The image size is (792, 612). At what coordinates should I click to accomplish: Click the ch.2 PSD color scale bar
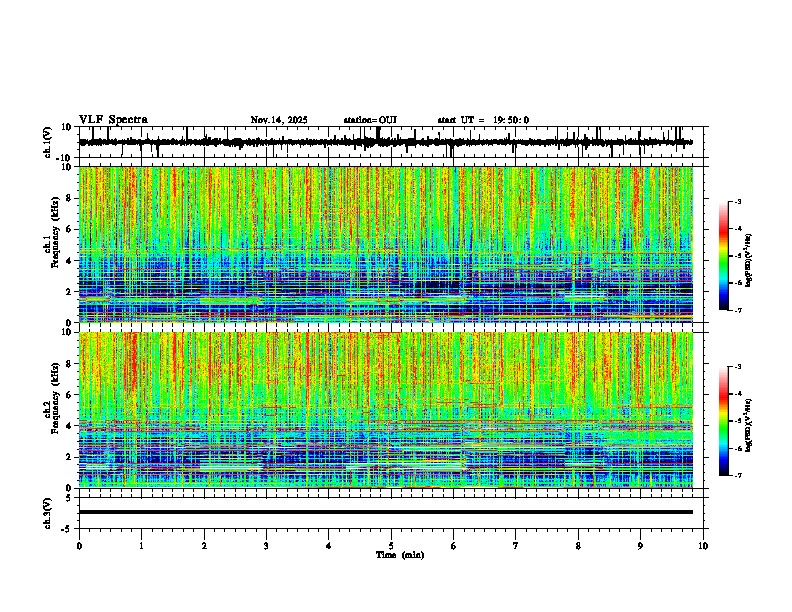tap(724, 421)
